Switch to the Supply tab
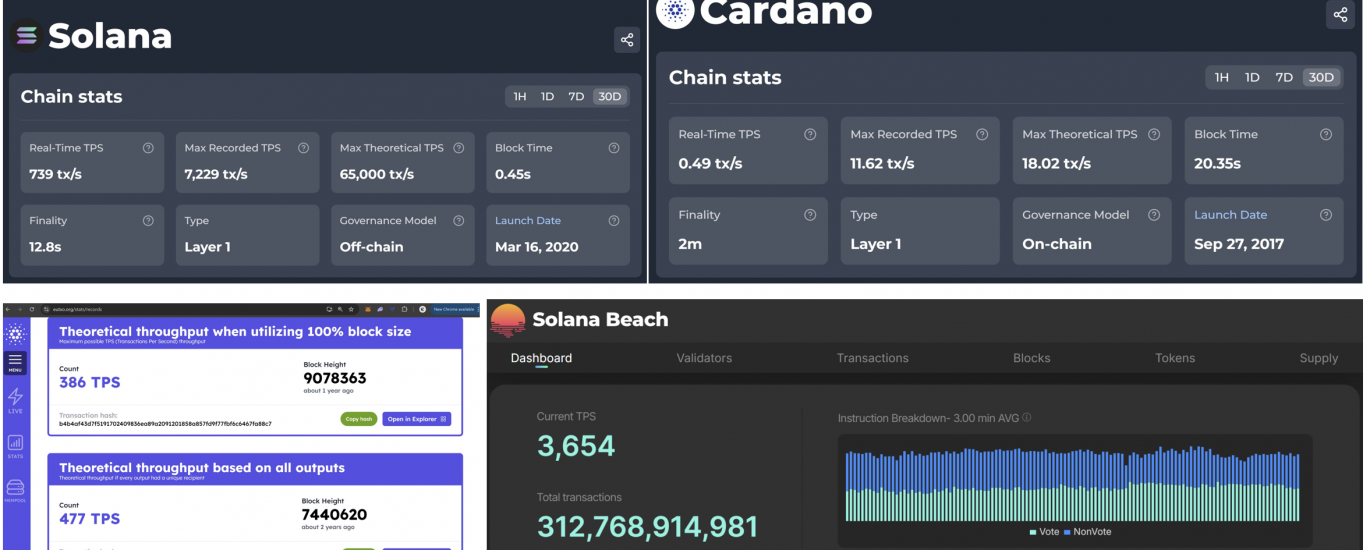Image resolution: width=1370 pixels, height=550 pixels. [1318, 358]
